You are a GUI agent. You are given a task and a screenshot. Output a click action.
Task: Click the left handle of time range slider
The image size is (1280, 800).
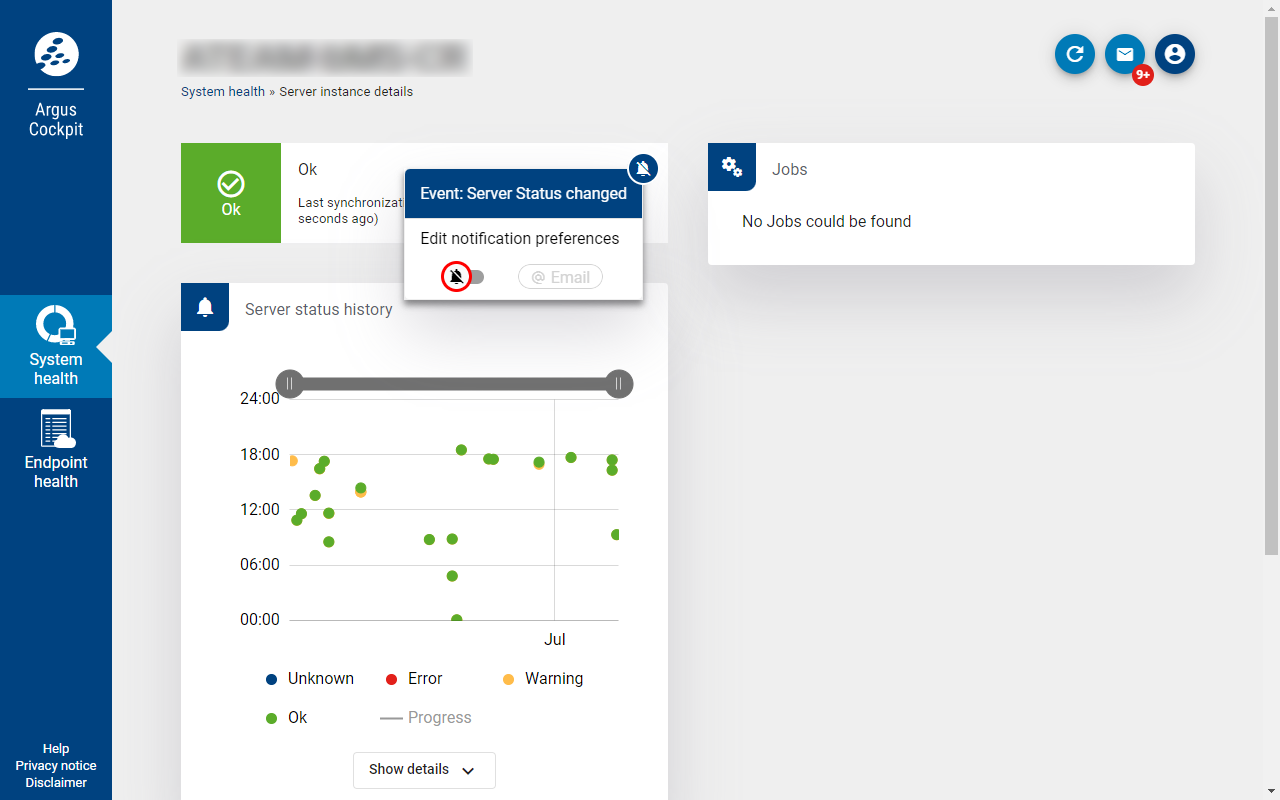pos(290,384)
